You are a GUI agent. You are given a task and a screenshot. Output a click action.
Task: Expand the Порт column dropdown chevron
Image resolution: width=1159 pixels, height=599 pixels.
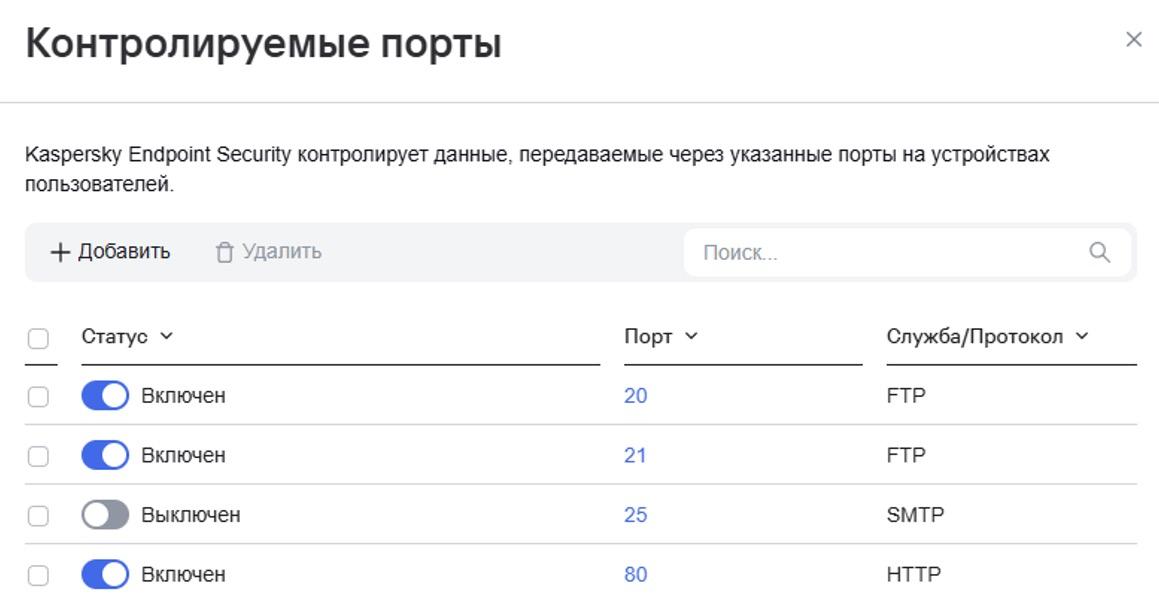(x=691, y=336)
